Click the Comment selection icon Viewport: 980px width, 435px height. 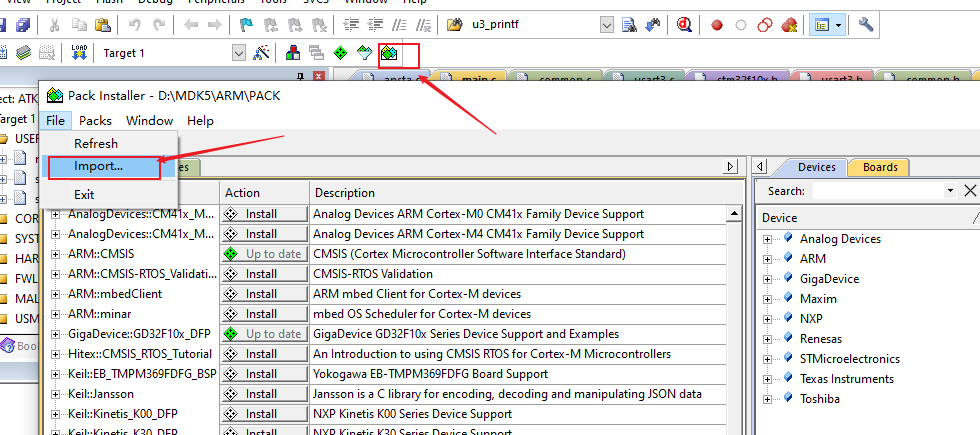pos(399,25)
